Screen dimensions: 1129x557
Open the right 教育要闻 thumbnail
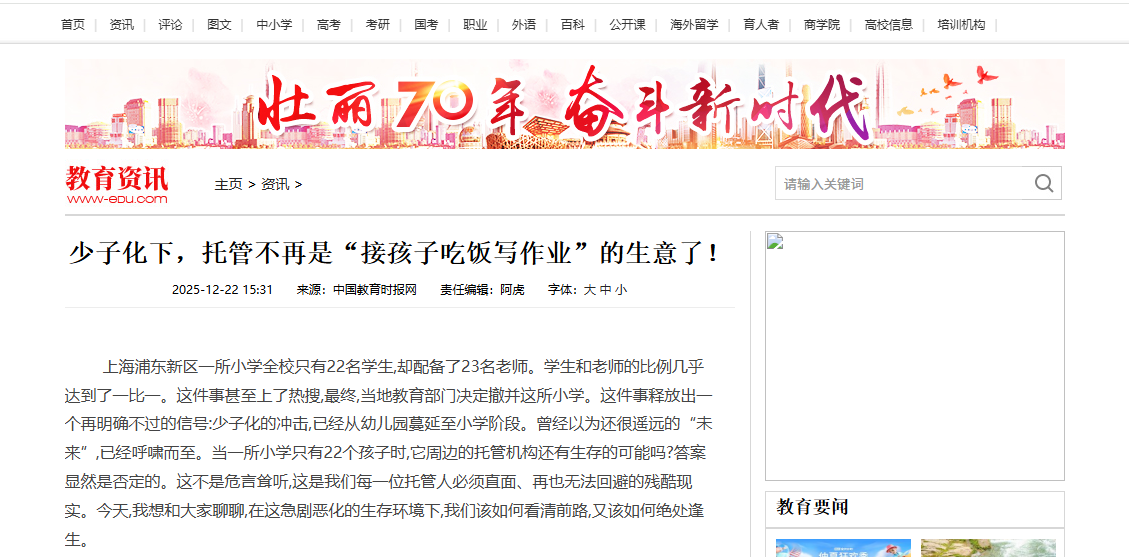tap(989, 548)
